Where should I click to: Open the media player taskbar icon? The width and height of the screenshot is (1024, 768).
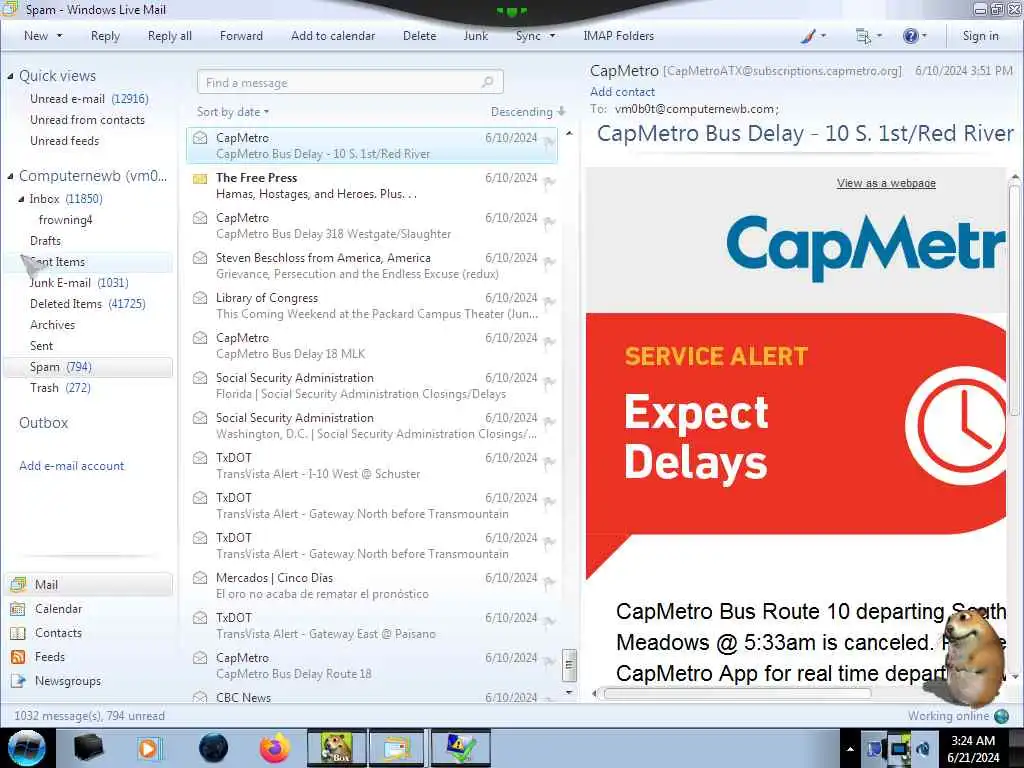click(x=150, y=748)
